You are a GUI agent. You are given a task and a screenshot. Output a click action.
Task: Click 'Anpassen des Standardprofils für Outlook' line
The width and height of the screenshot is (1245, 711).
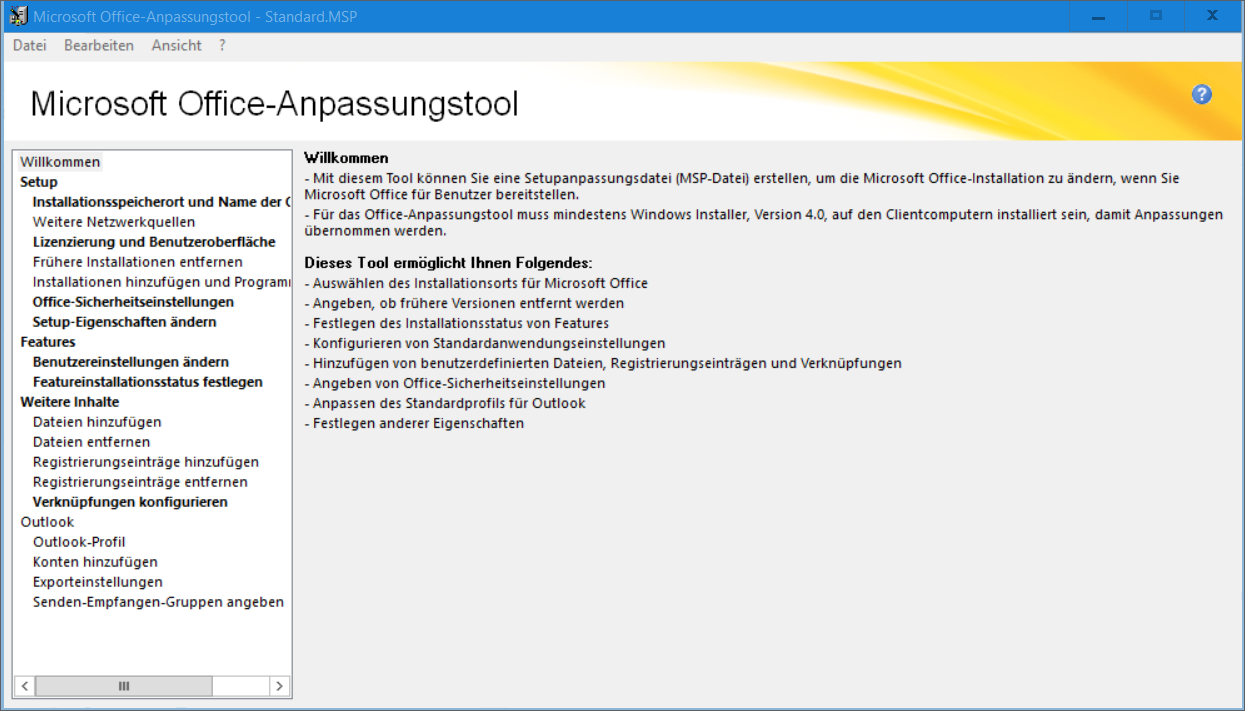445,403
